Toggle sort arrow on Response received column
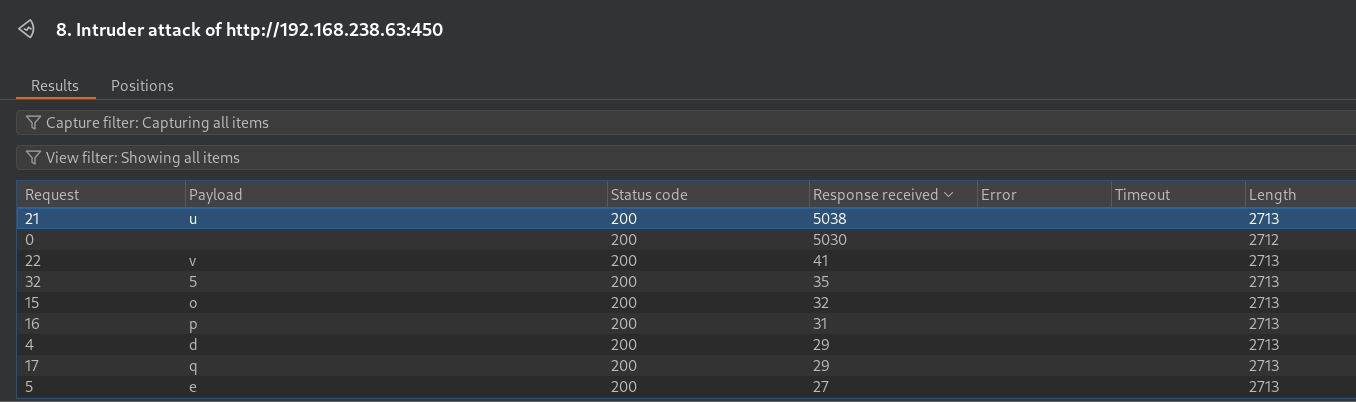The width and height of the screenshot is (1356, 402). click(949, 195)
